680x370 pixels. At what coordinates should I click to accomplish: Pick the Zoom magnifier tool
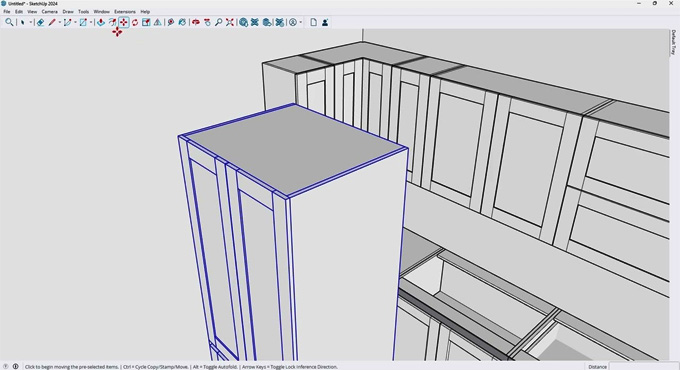219,22
